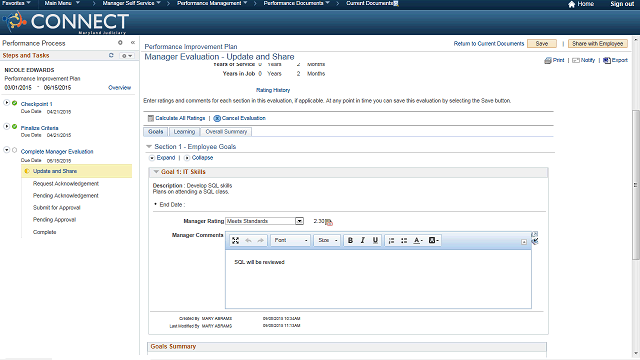Open Performance Management breadcrumb menu
Screen dimensions: 640x360
coord(212,3)
